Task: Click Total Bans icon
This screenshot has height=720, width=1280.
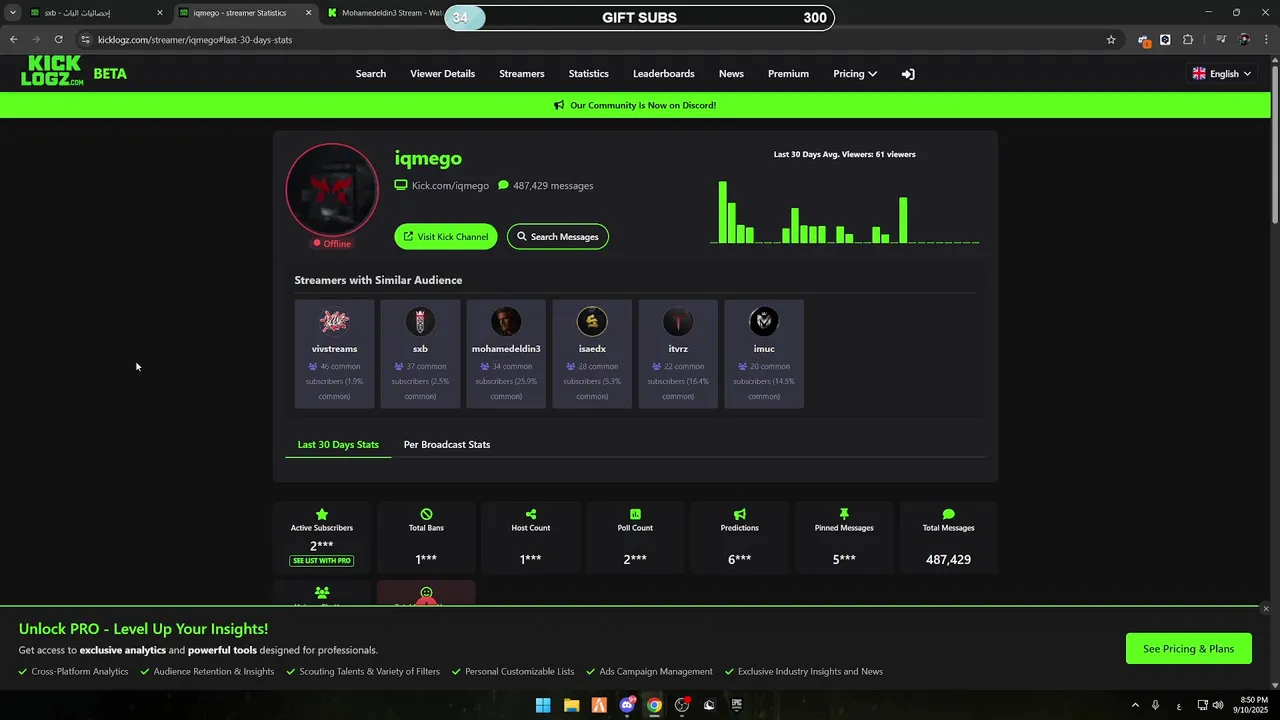Action: click(x=426, y=514)
